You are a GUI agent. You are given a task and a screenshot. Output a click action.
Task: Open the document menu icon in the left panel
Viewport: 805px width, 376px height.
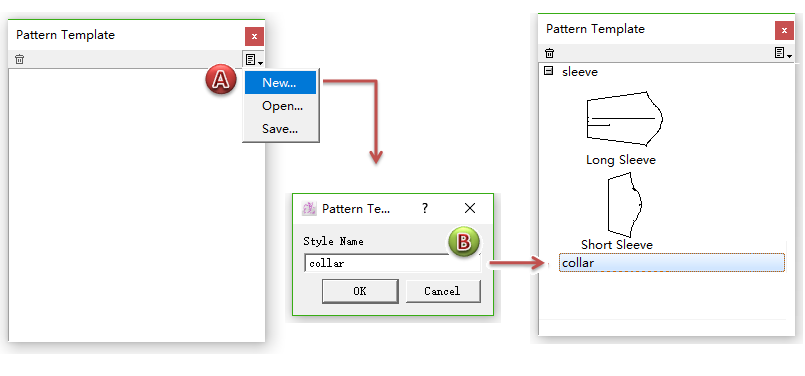(x=254, y=60)
